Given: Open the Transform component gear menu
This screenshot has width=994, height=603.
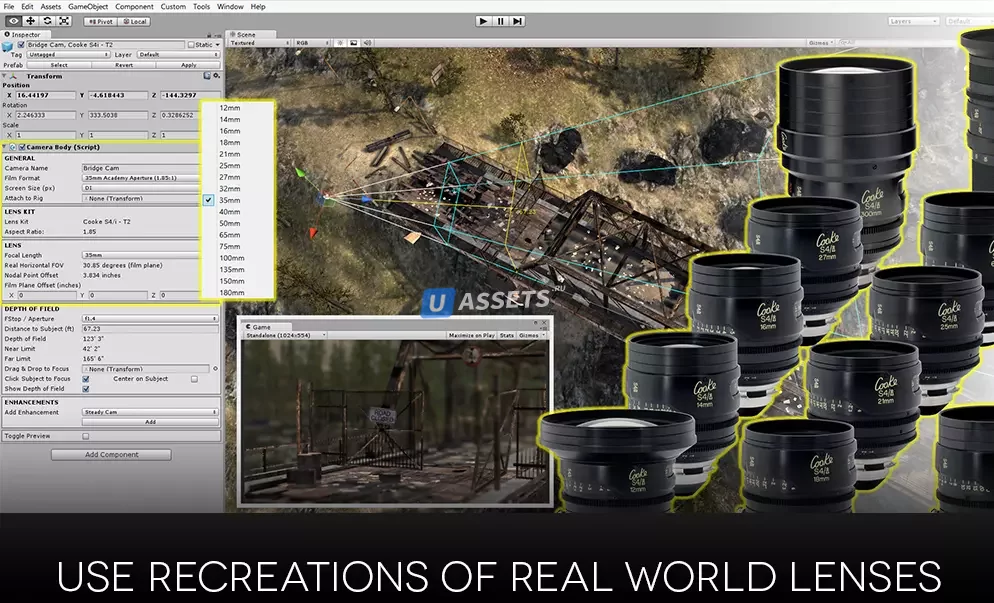Looking at the screenshot, I should pyautogui.click(x=216, y=75).
